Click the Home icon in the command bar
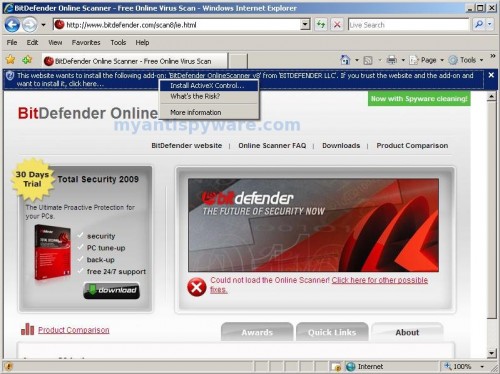The width and height of the screenshot is (500, 374). pos(345,60)
